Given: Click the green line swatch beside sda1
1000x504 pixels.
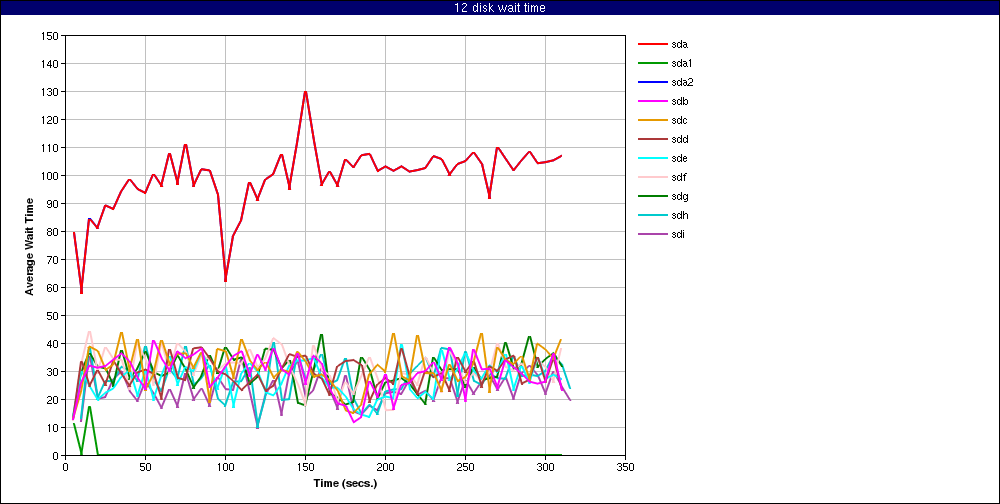Looking at the screenshot, I should 651,63.
